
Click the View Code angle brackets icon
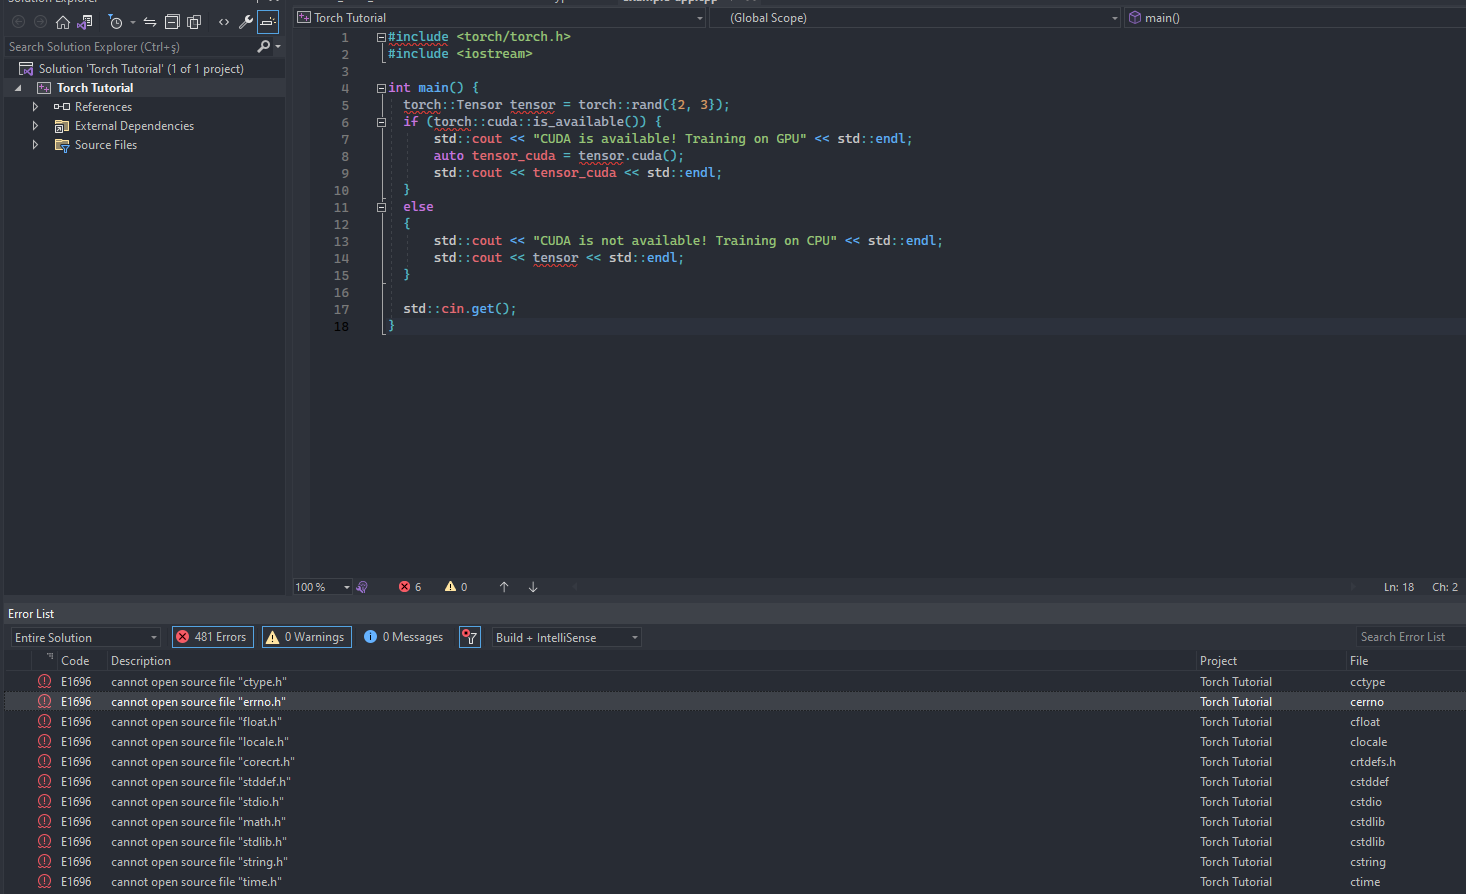click(x=224, y=22)
